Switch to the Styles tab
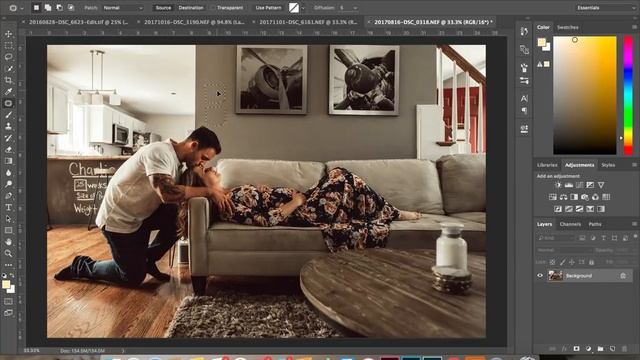The image size is (640, 360). [x=608, y=165]
